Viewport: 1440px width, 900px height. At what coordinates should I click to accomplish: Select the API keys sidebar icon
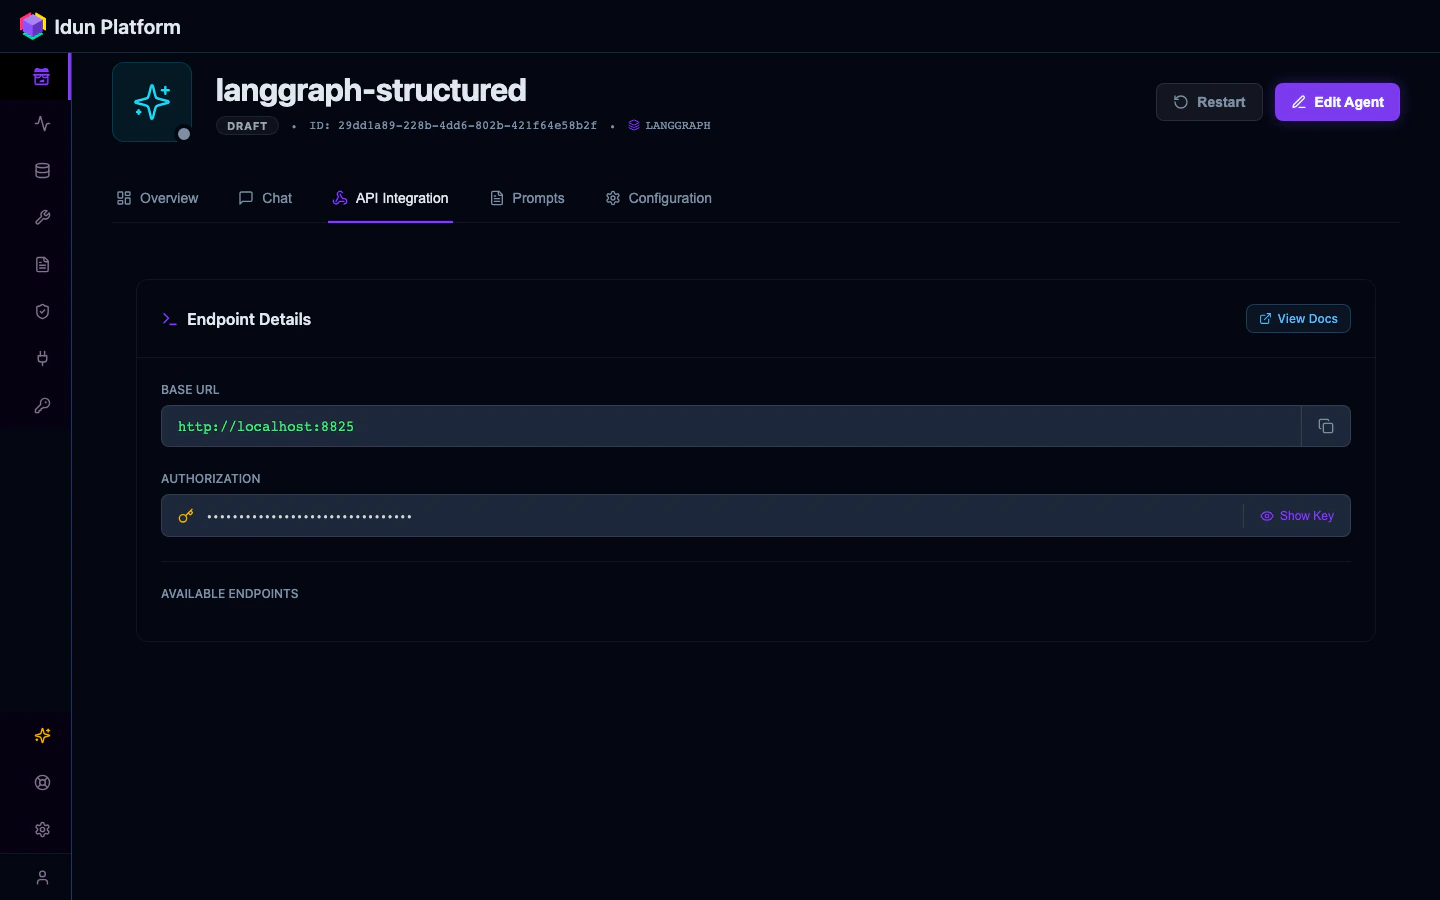pos(42,405)
